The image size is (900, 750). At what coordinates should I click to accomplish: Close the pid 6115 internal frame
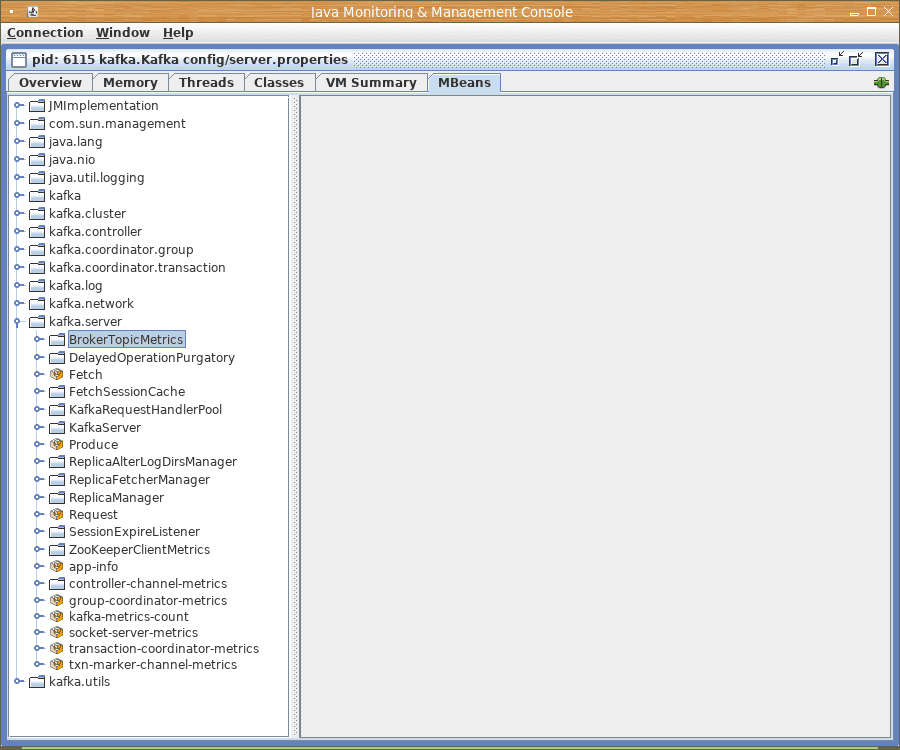coord(882,59)
